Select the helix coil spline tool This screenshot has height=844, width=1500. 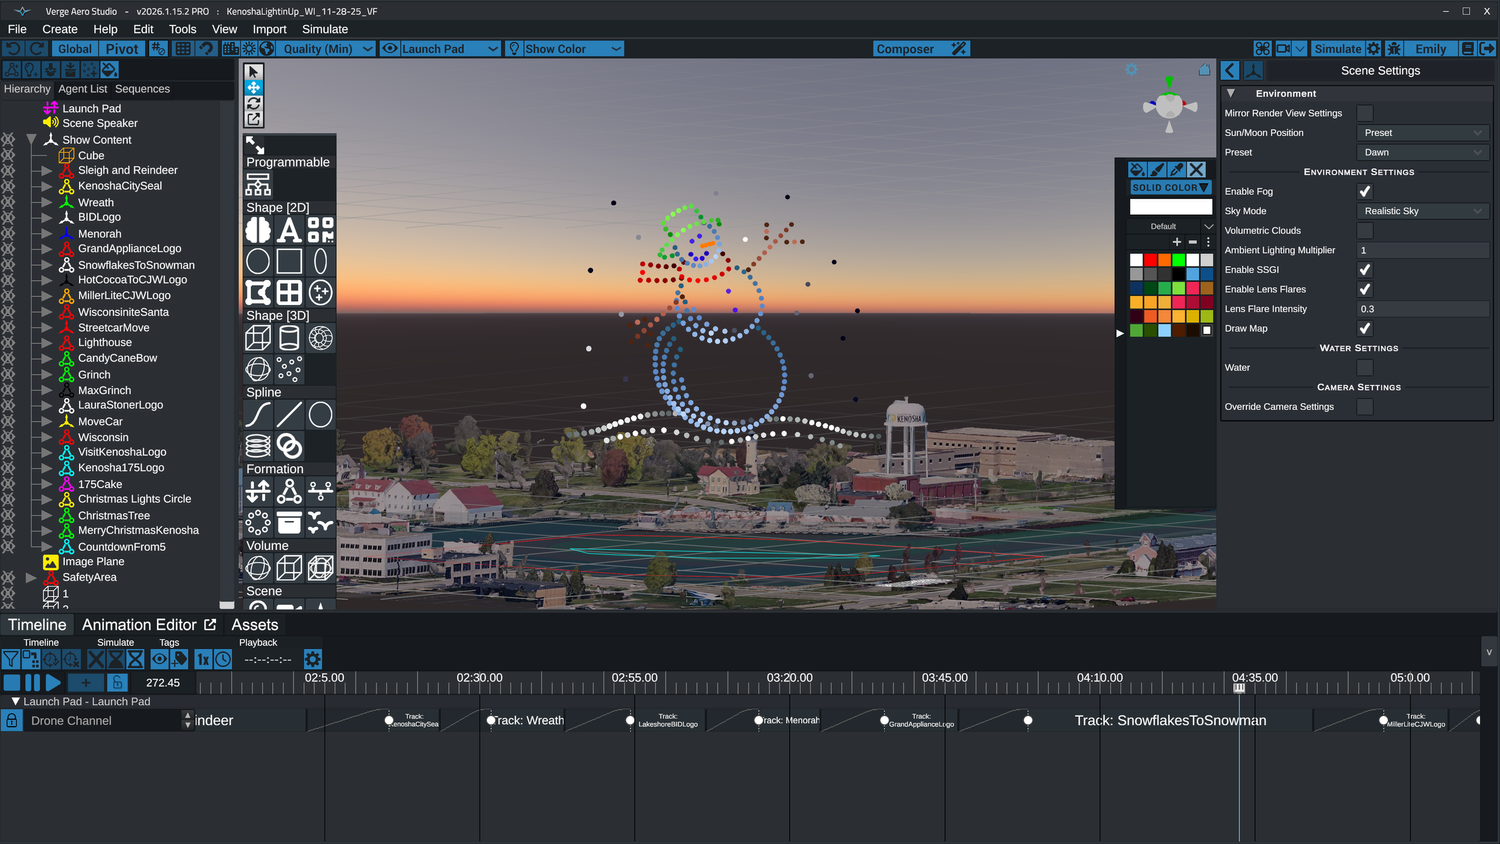coord(258,446)
